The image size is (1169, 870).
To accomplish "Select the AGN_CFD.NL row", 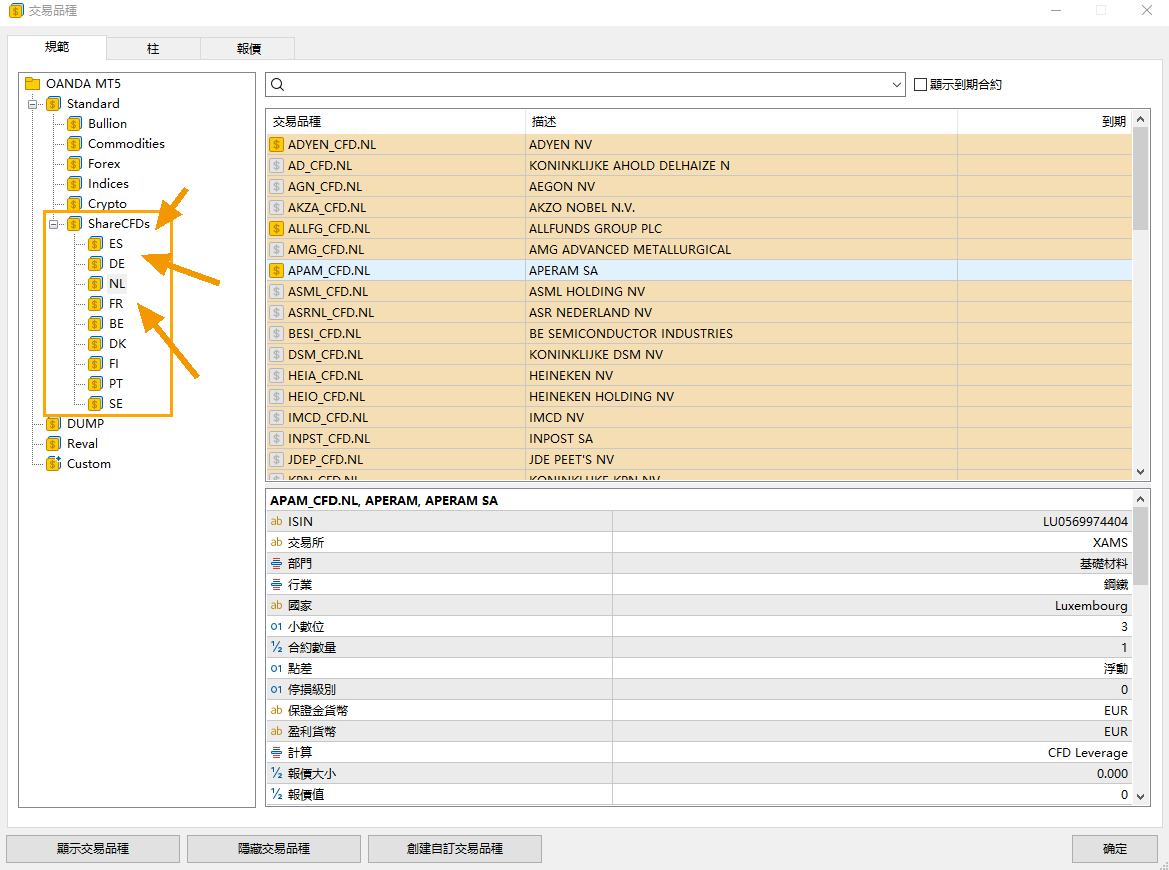I will tap(699, 186).
